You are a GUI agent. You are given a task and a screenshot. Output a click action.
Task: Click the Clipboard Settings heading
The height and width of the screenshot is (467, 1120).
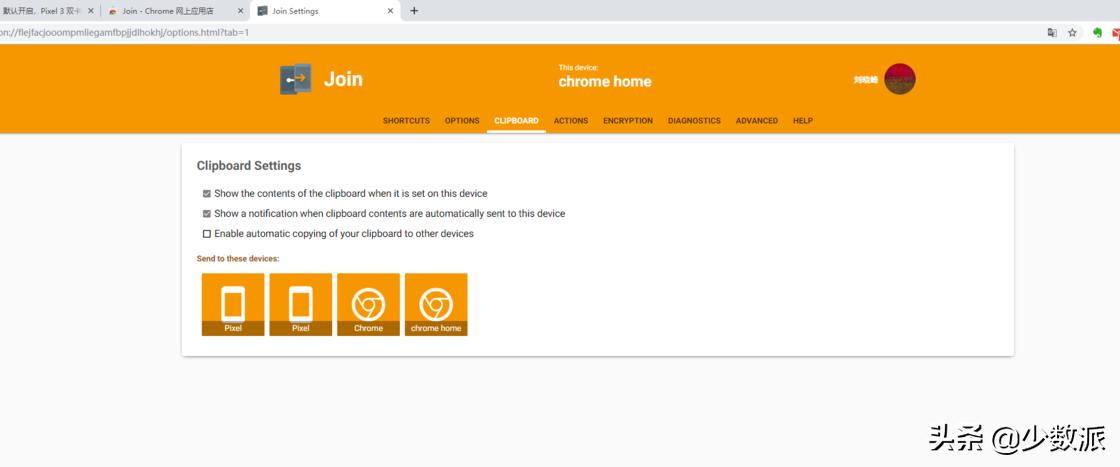pyautogui.click(x=249, y=166)
